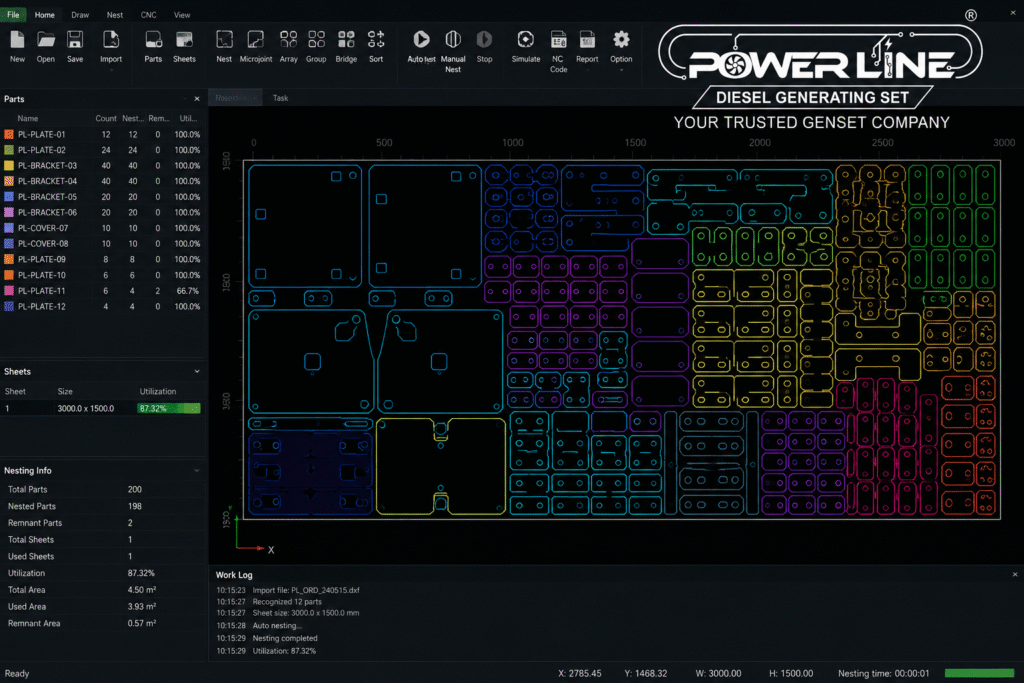Stop the nesting process
Image resolution: width=1024 pixels, height=683 pixels.
click(x=484, y=40)
